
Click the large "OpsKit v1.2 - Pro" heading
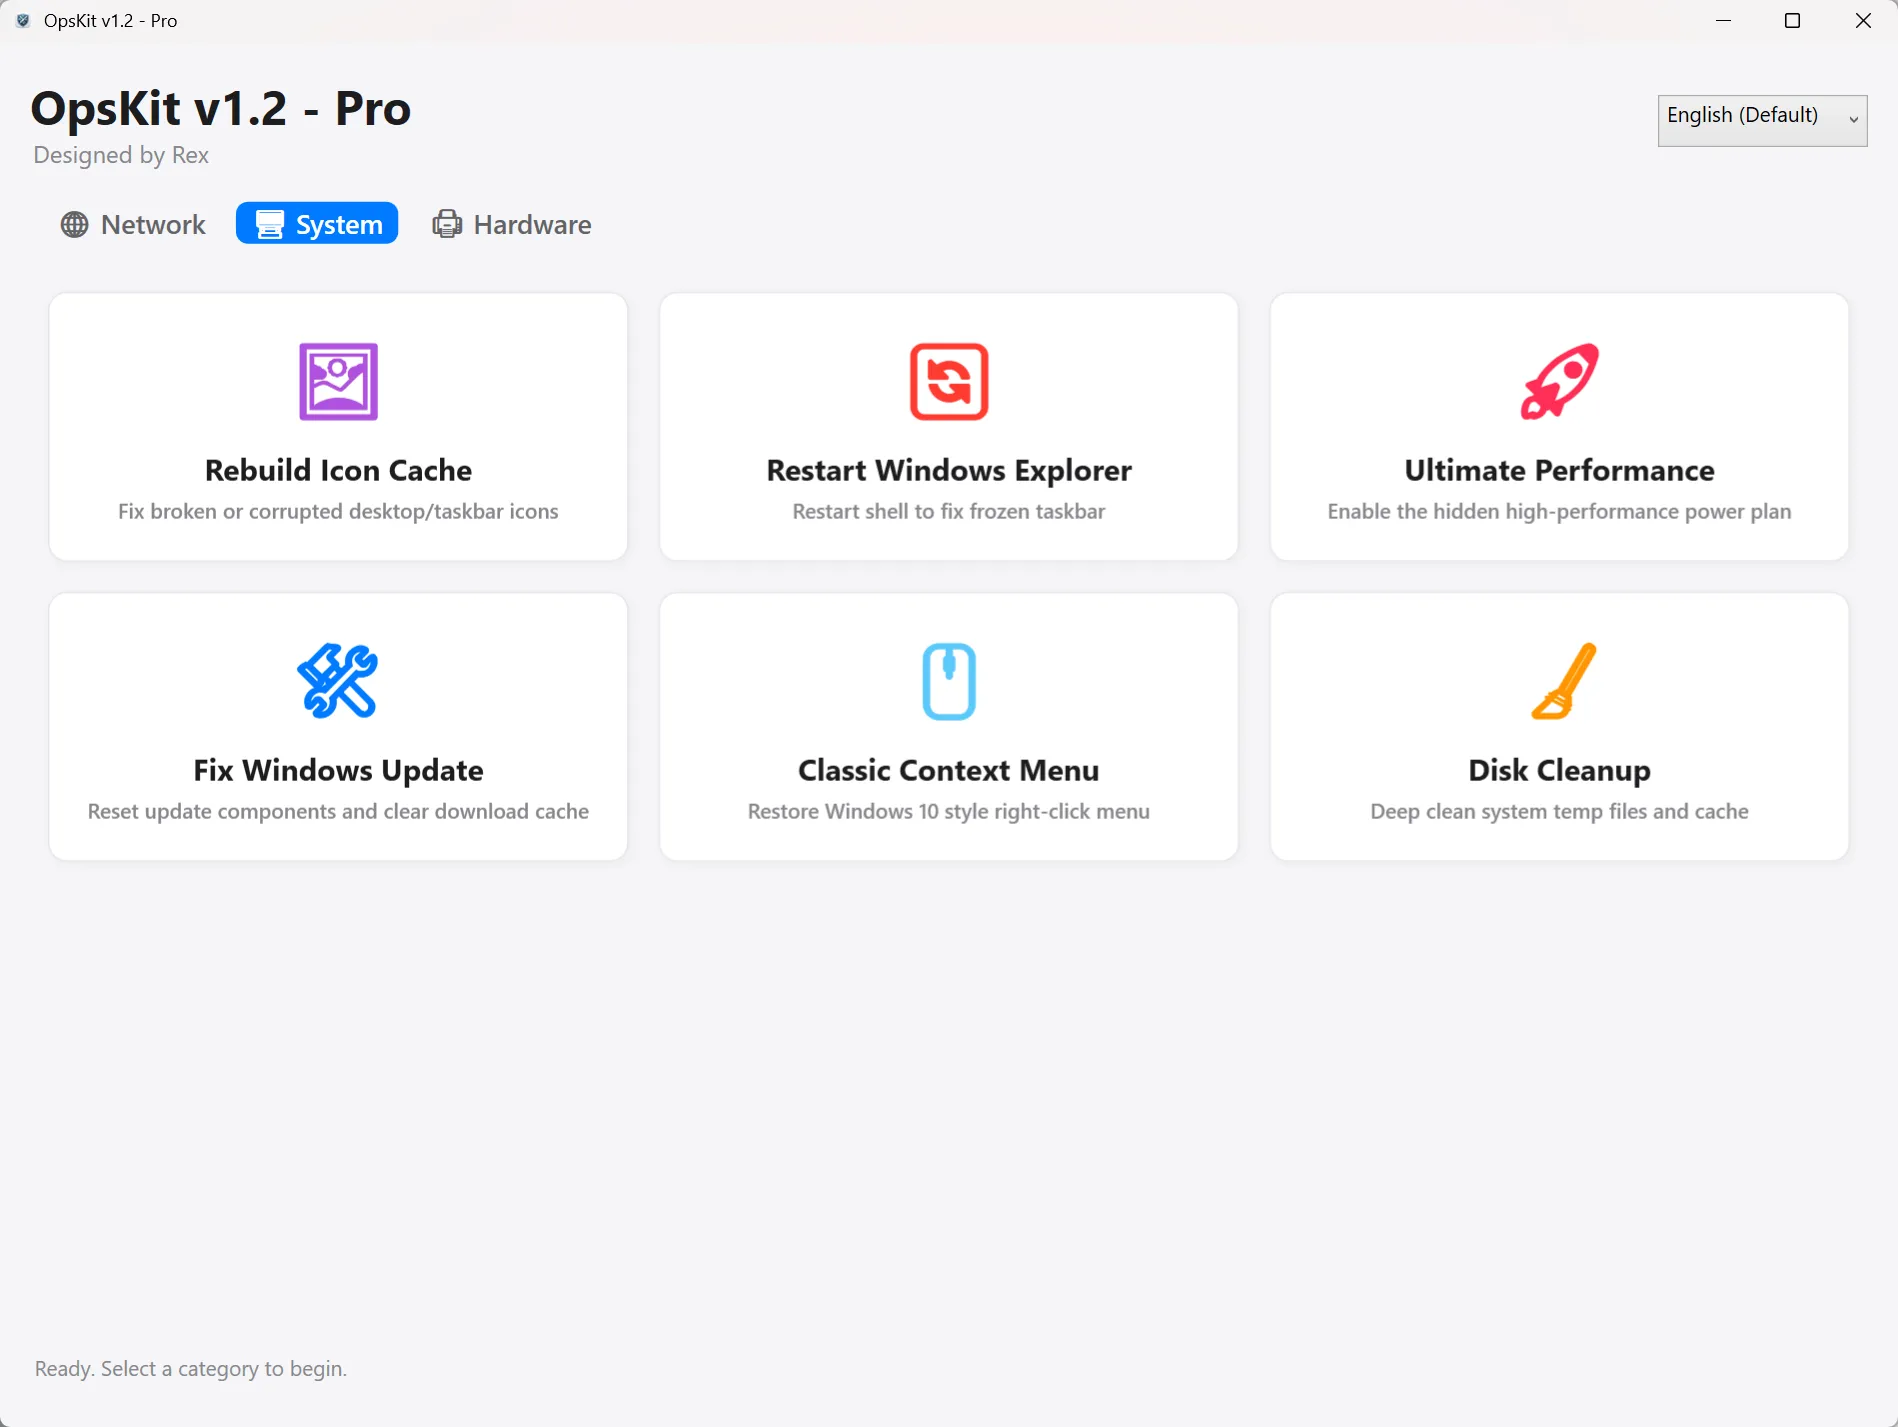221,108
